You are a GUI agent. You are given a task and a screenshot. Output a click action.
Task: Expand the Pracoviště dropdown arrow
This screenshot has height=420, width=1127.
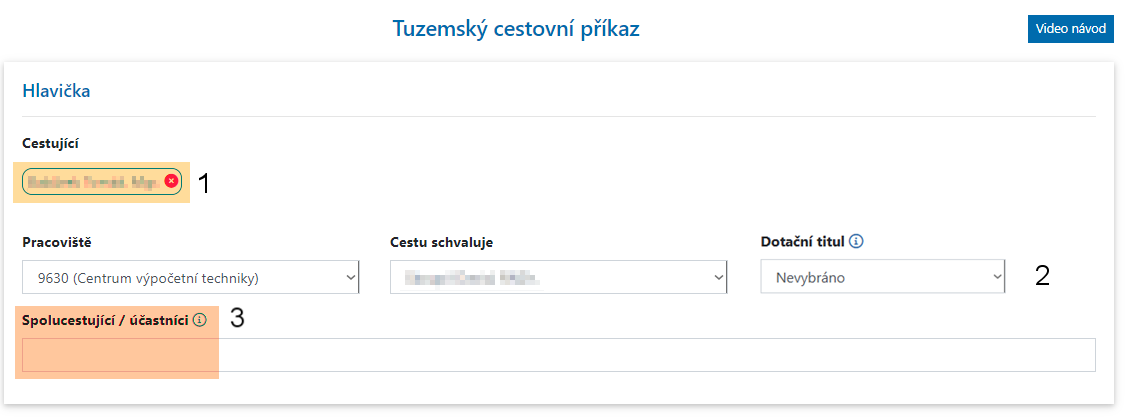pos(350,277)
